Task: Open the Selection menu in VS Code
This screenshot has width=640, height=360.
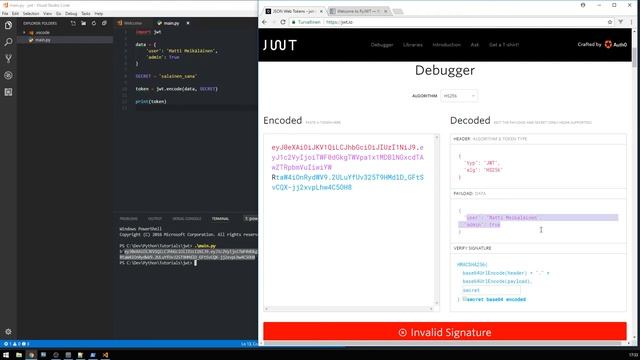Action: [x=31, y=13]
